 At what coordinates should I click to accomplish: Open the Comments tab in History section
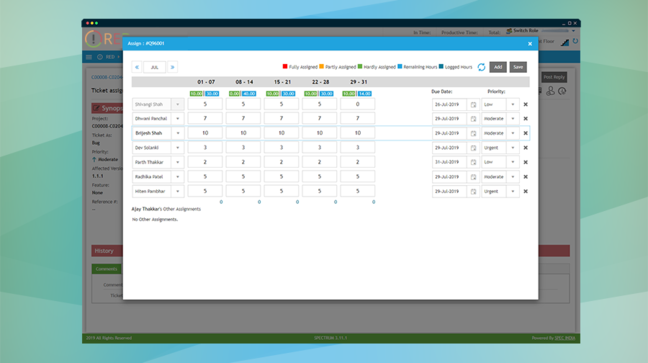pos(107,269)
